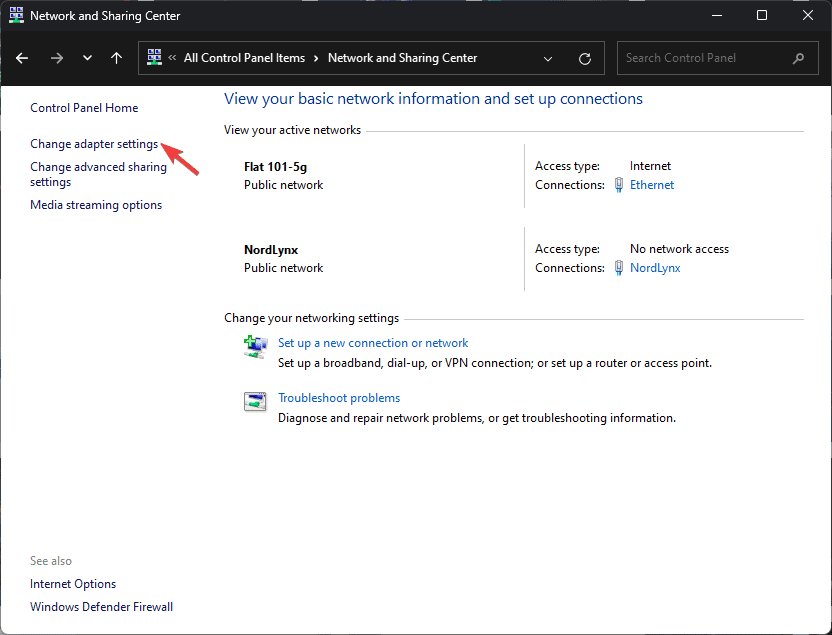Viewport: 832px width, 635px height.
Task: Expand the address bar history dropdown
Action: click(548, 58)
